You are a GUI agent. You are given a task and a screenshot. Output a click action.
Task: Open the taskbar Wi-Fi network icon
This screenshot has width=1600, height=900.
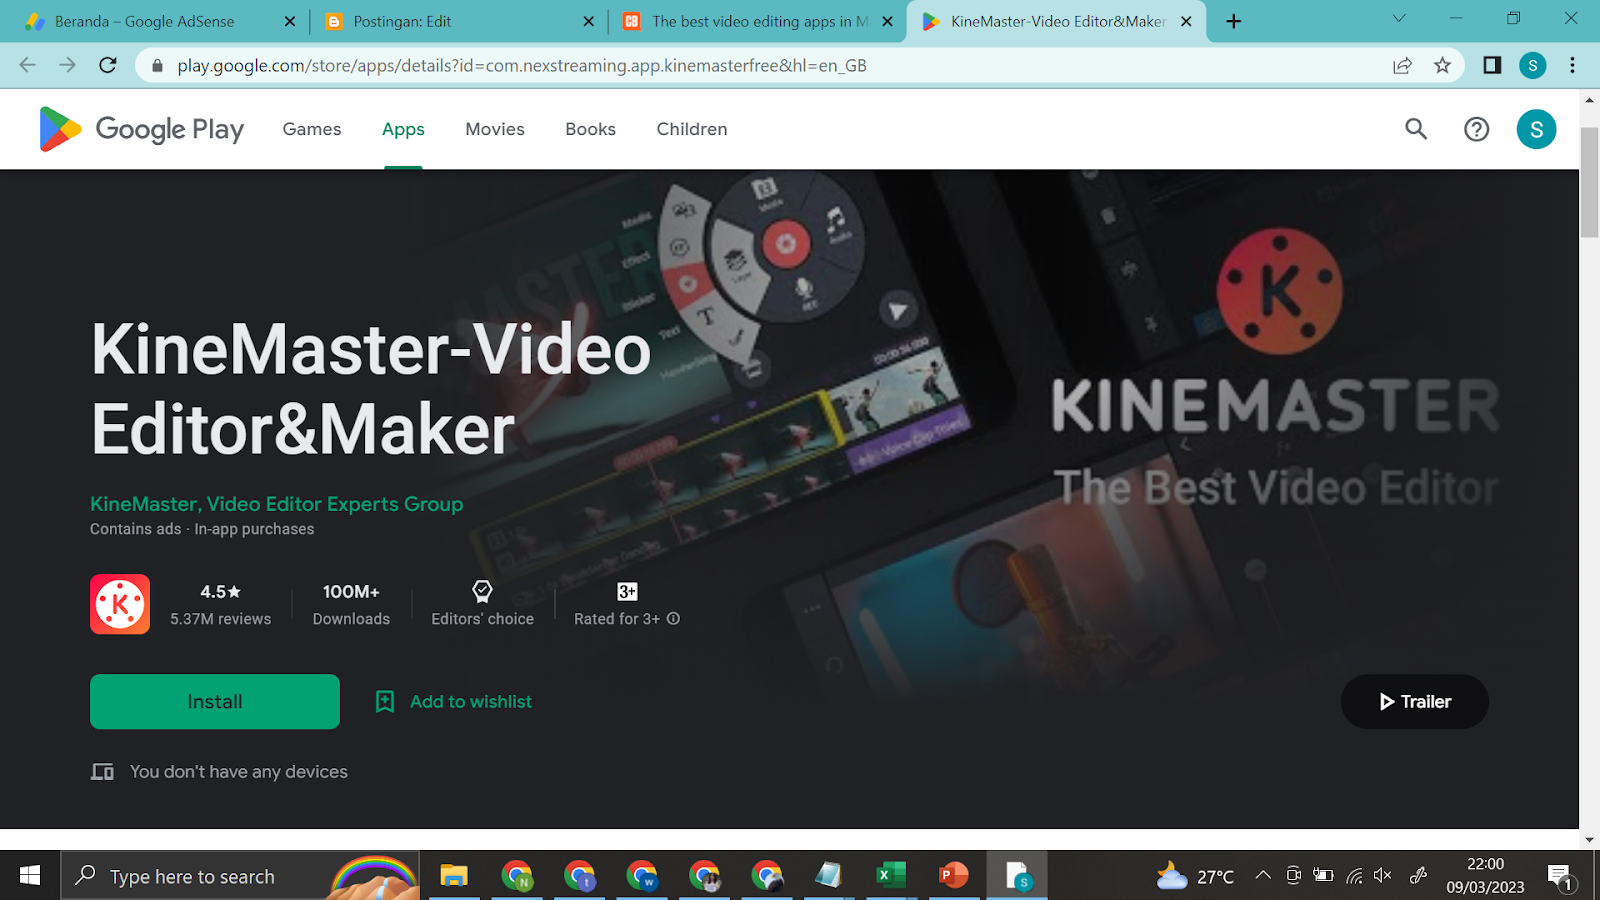tap(1354, 876)
